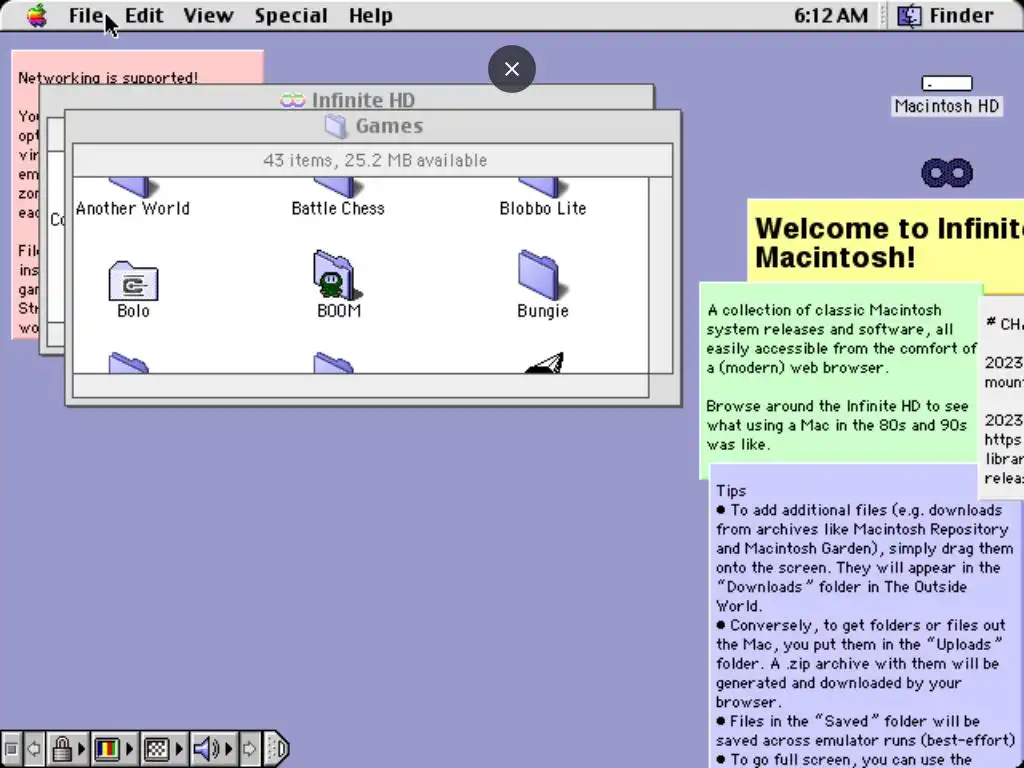Click the control strip left scroll arrow
Image resolution: width=1024 pixels, height=768 pixels.
[34, 749]
